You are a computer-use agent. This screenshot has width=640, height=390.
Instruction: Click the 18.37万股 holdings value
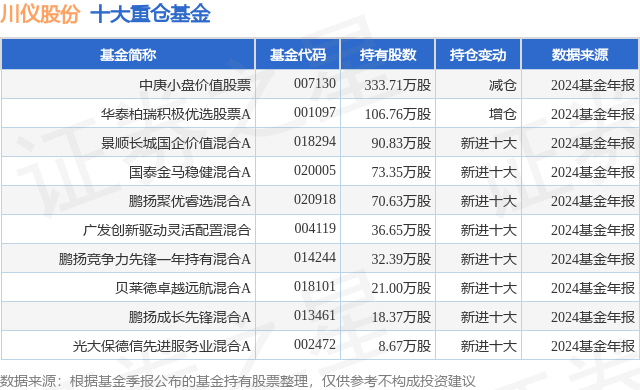click(401, 317)
